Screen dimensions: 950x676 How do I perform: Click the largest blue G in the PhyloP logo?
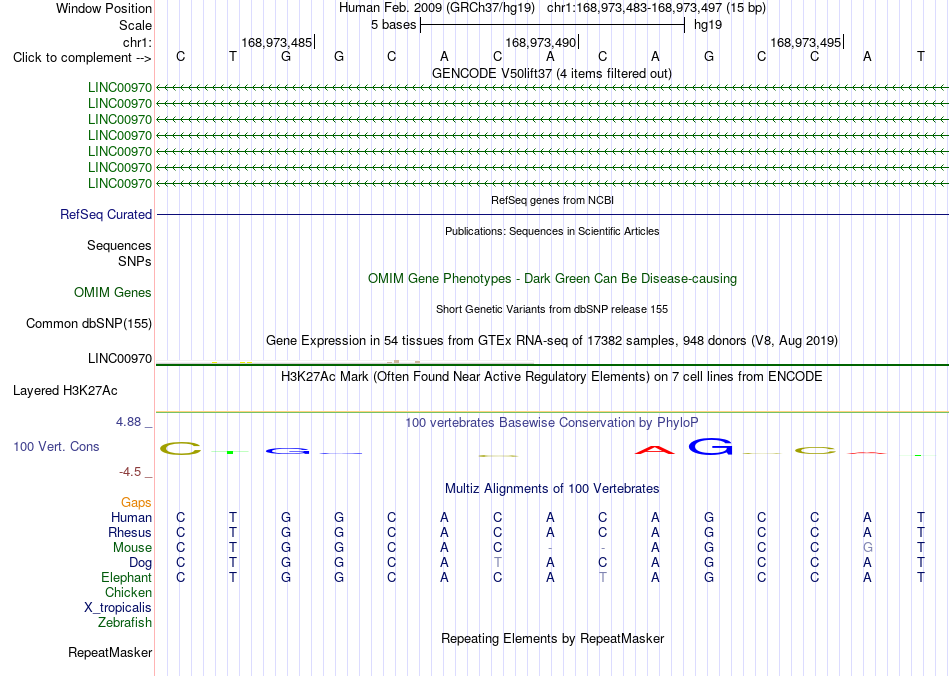click(x=709, y=446)
